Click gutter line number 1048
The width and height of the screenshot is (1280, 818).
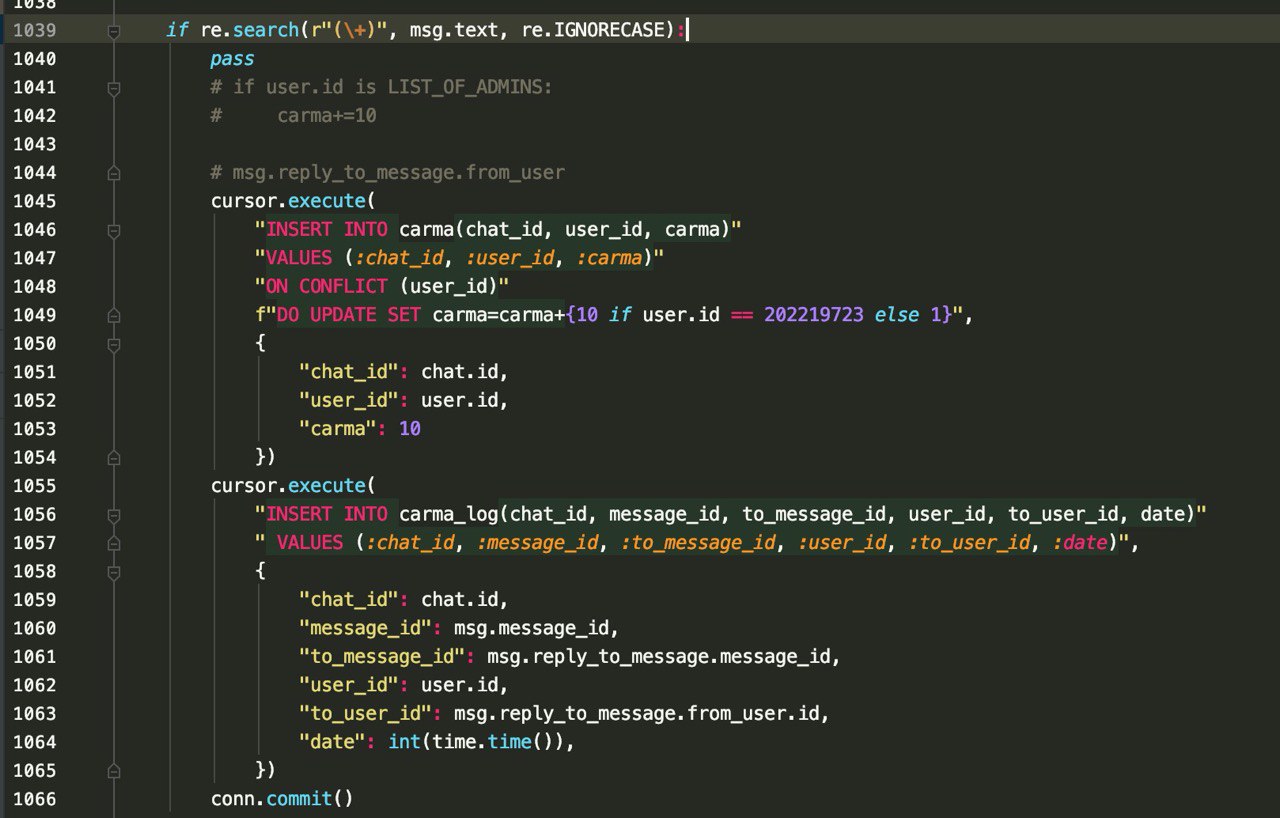point(34,287)
